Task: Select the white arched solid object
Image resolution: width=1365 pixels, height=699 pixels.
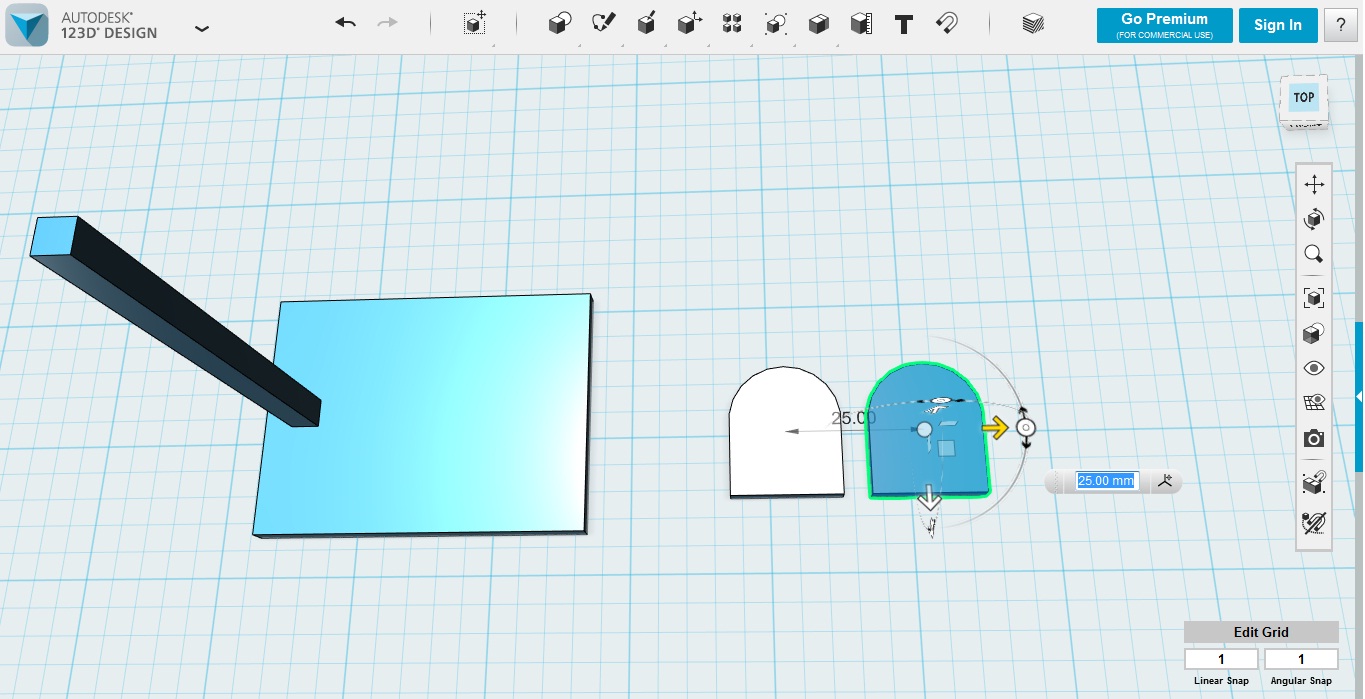Action: [x=786, y=432]
